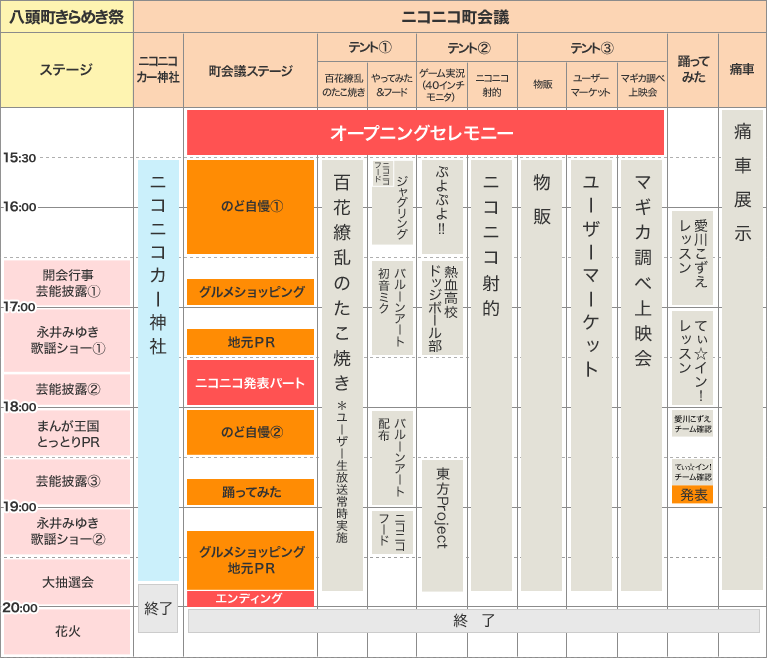Click the red オープニングセレモニー banner

(x=425, y=133)
